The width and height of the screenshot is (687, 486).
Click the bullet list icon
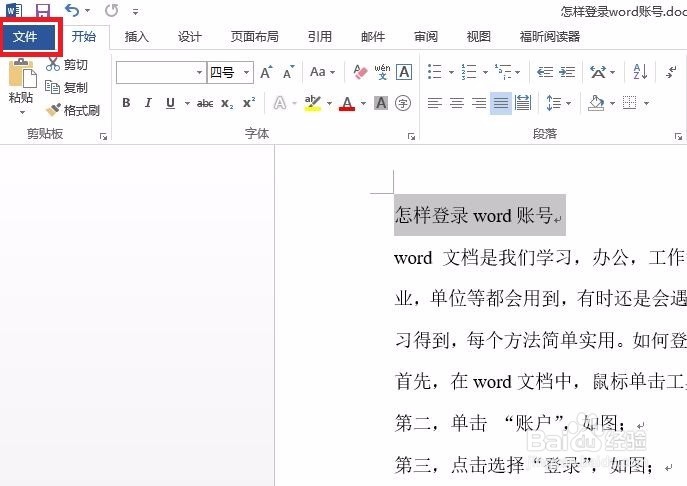[x=435, y=72]
